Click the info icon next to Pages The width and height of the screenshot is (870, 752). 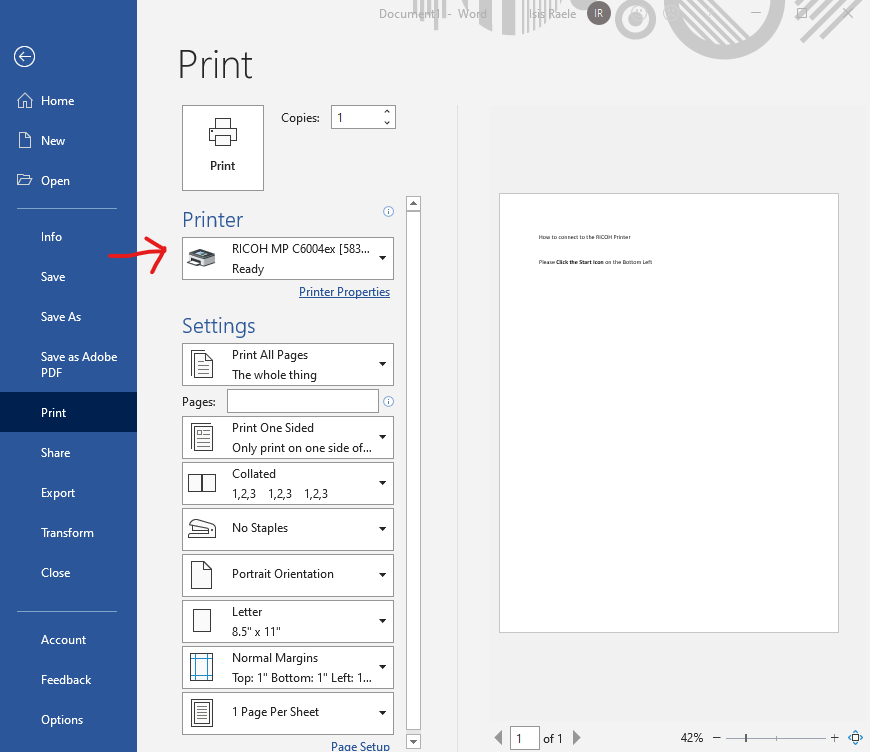(x=388, y=401)
